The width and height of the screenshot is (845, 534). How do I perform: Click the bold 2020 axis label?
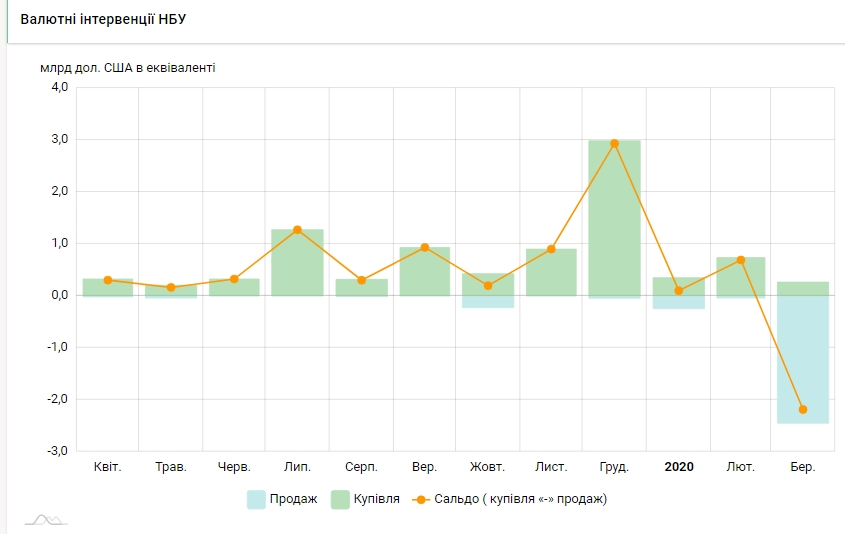pyautogui.click(x=678, y=467)
